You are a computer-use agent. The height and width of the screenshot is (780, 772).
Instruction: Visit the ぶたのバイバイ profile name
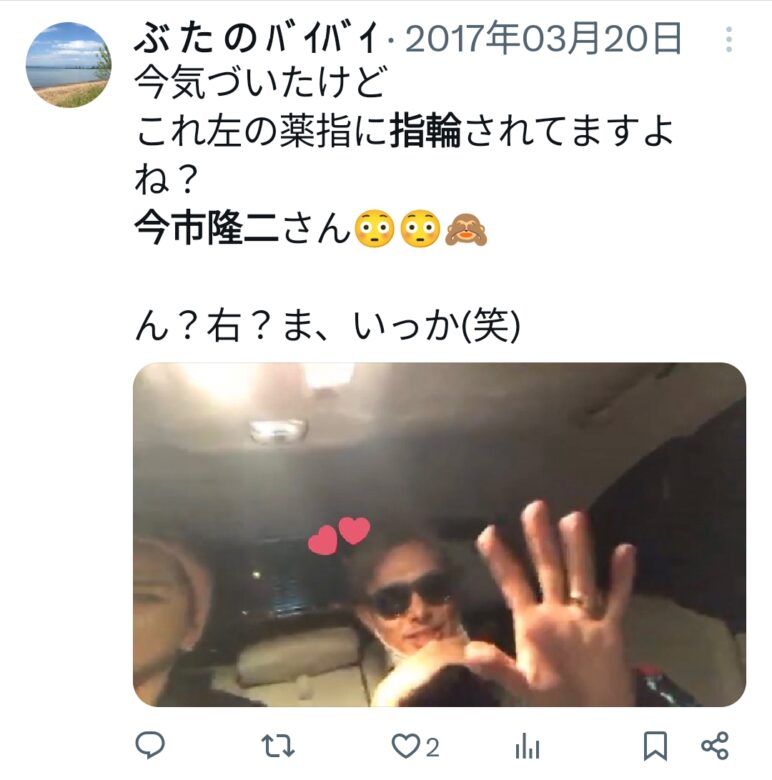pos(257,39)
